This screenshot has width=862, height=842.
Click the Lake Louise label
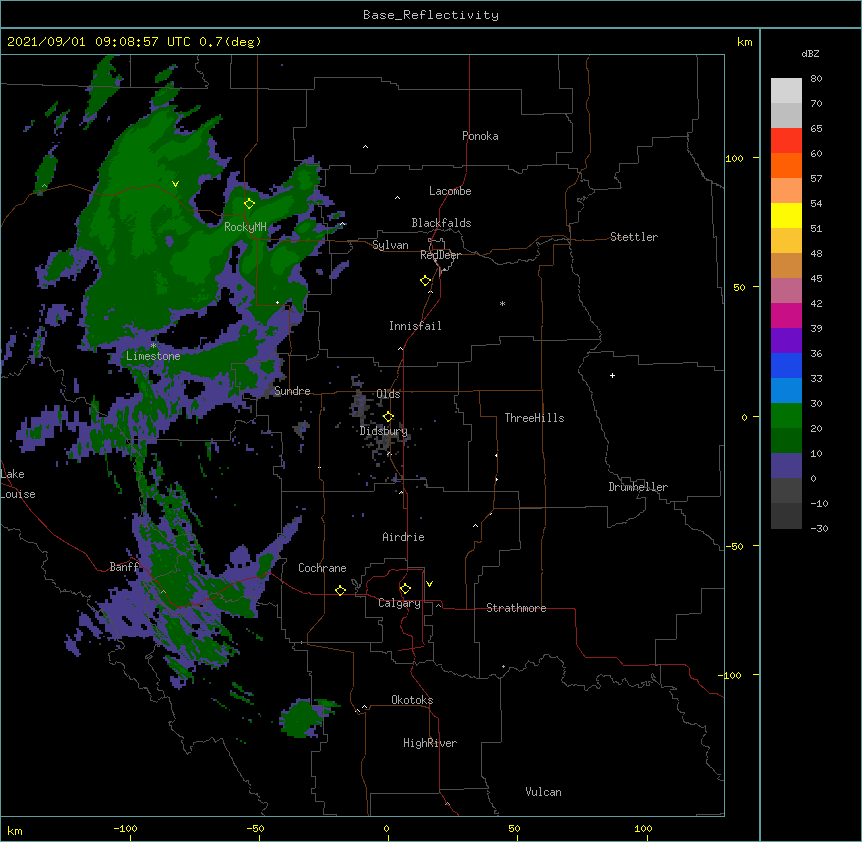pos(18,484)
